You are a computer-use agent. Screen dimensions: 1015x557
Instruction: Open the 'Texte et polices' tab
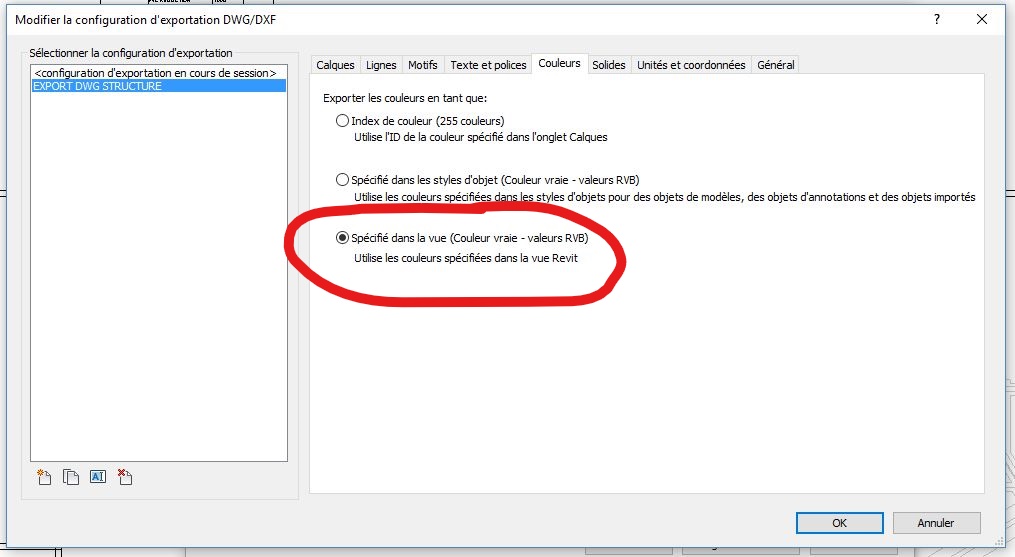pyautogui.click(x=488, y=65)
